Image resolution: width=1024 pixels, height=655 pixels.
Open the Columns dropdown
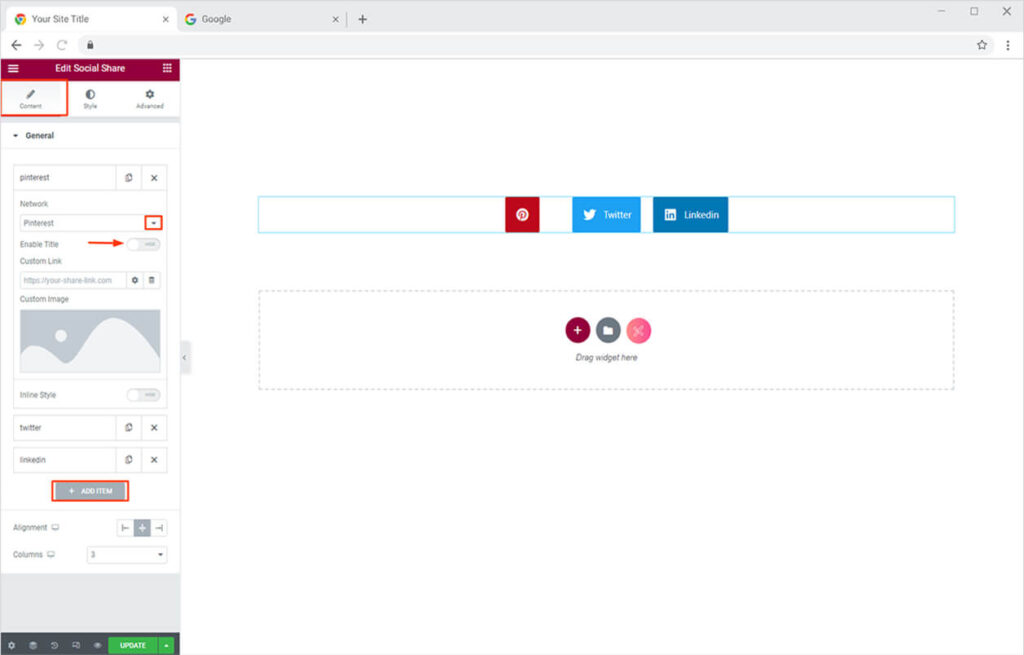[x=127, y=554]
